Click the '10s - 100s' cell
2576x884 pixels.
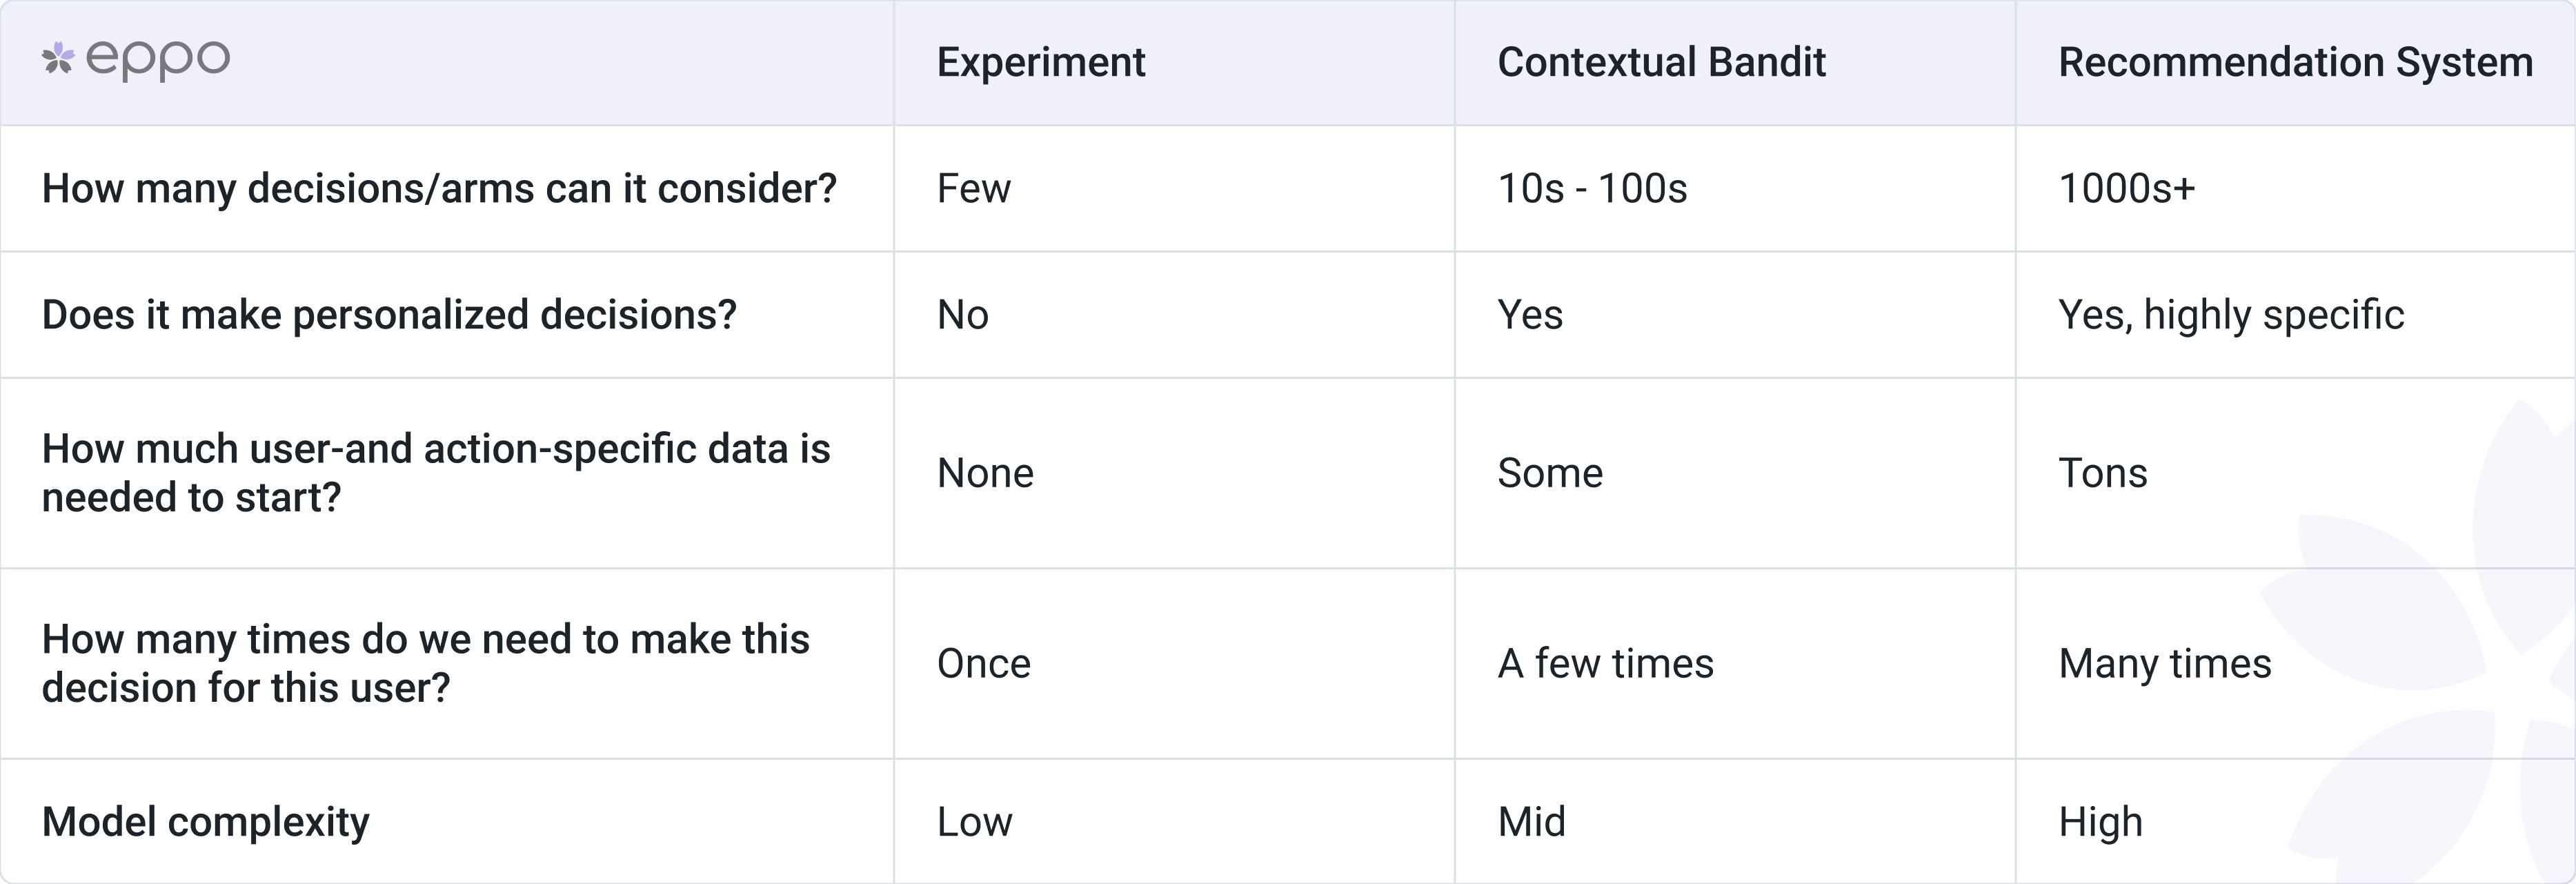click(x=1592, y=188)
